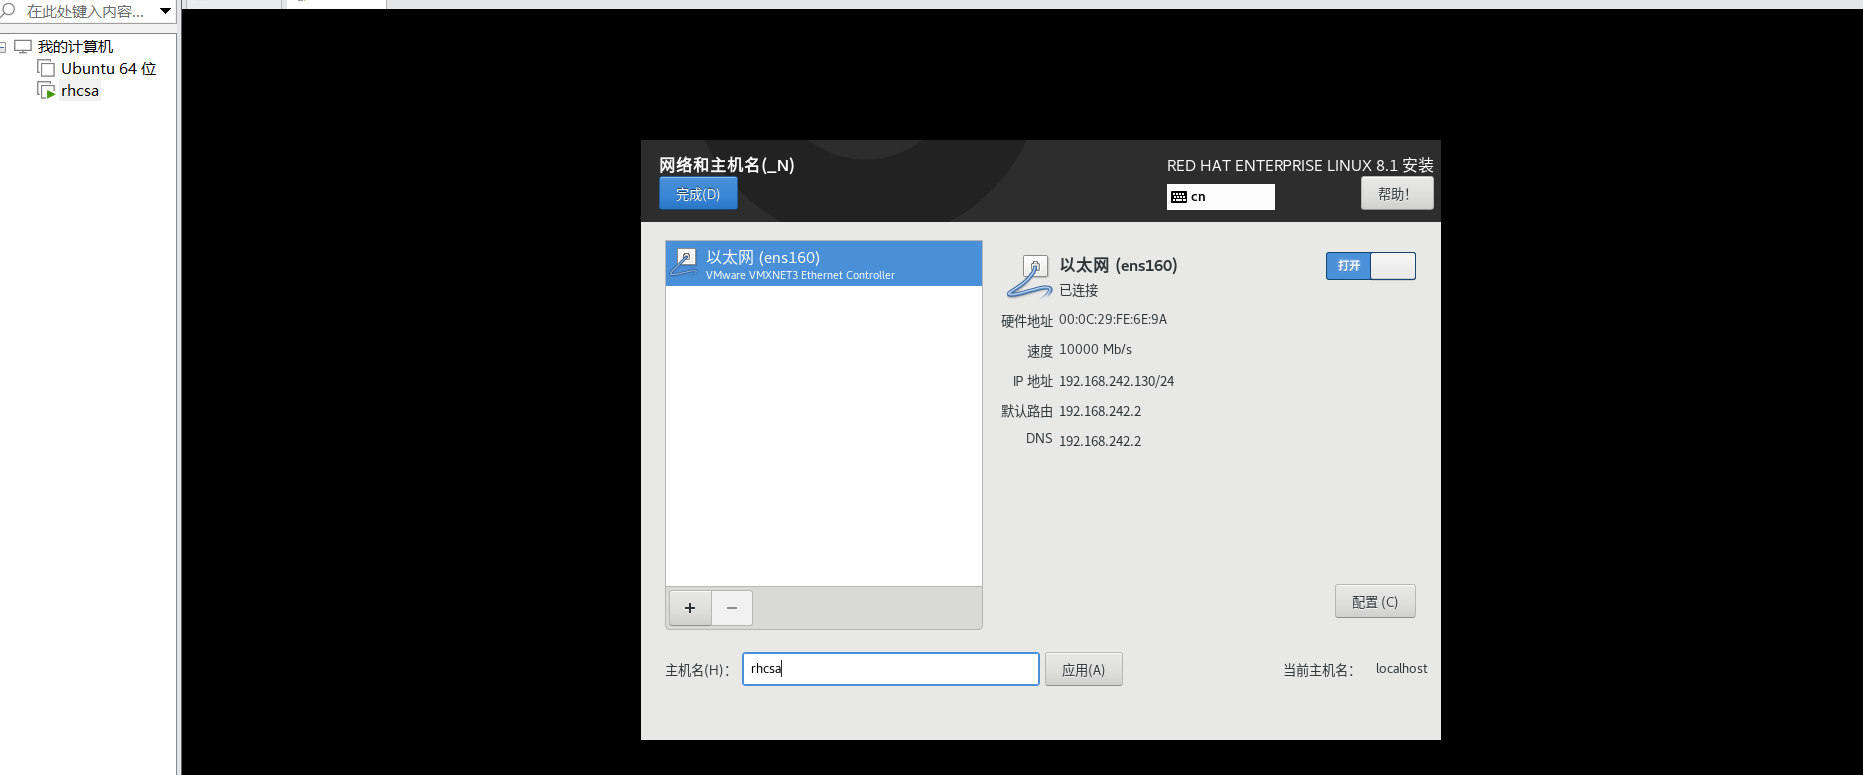Image resolution: width=1863 pixels, height=775 pixels.
Task: Open the 配置 (C) configure dialog
Action: pyautogui.click(x=1375, y=602)
